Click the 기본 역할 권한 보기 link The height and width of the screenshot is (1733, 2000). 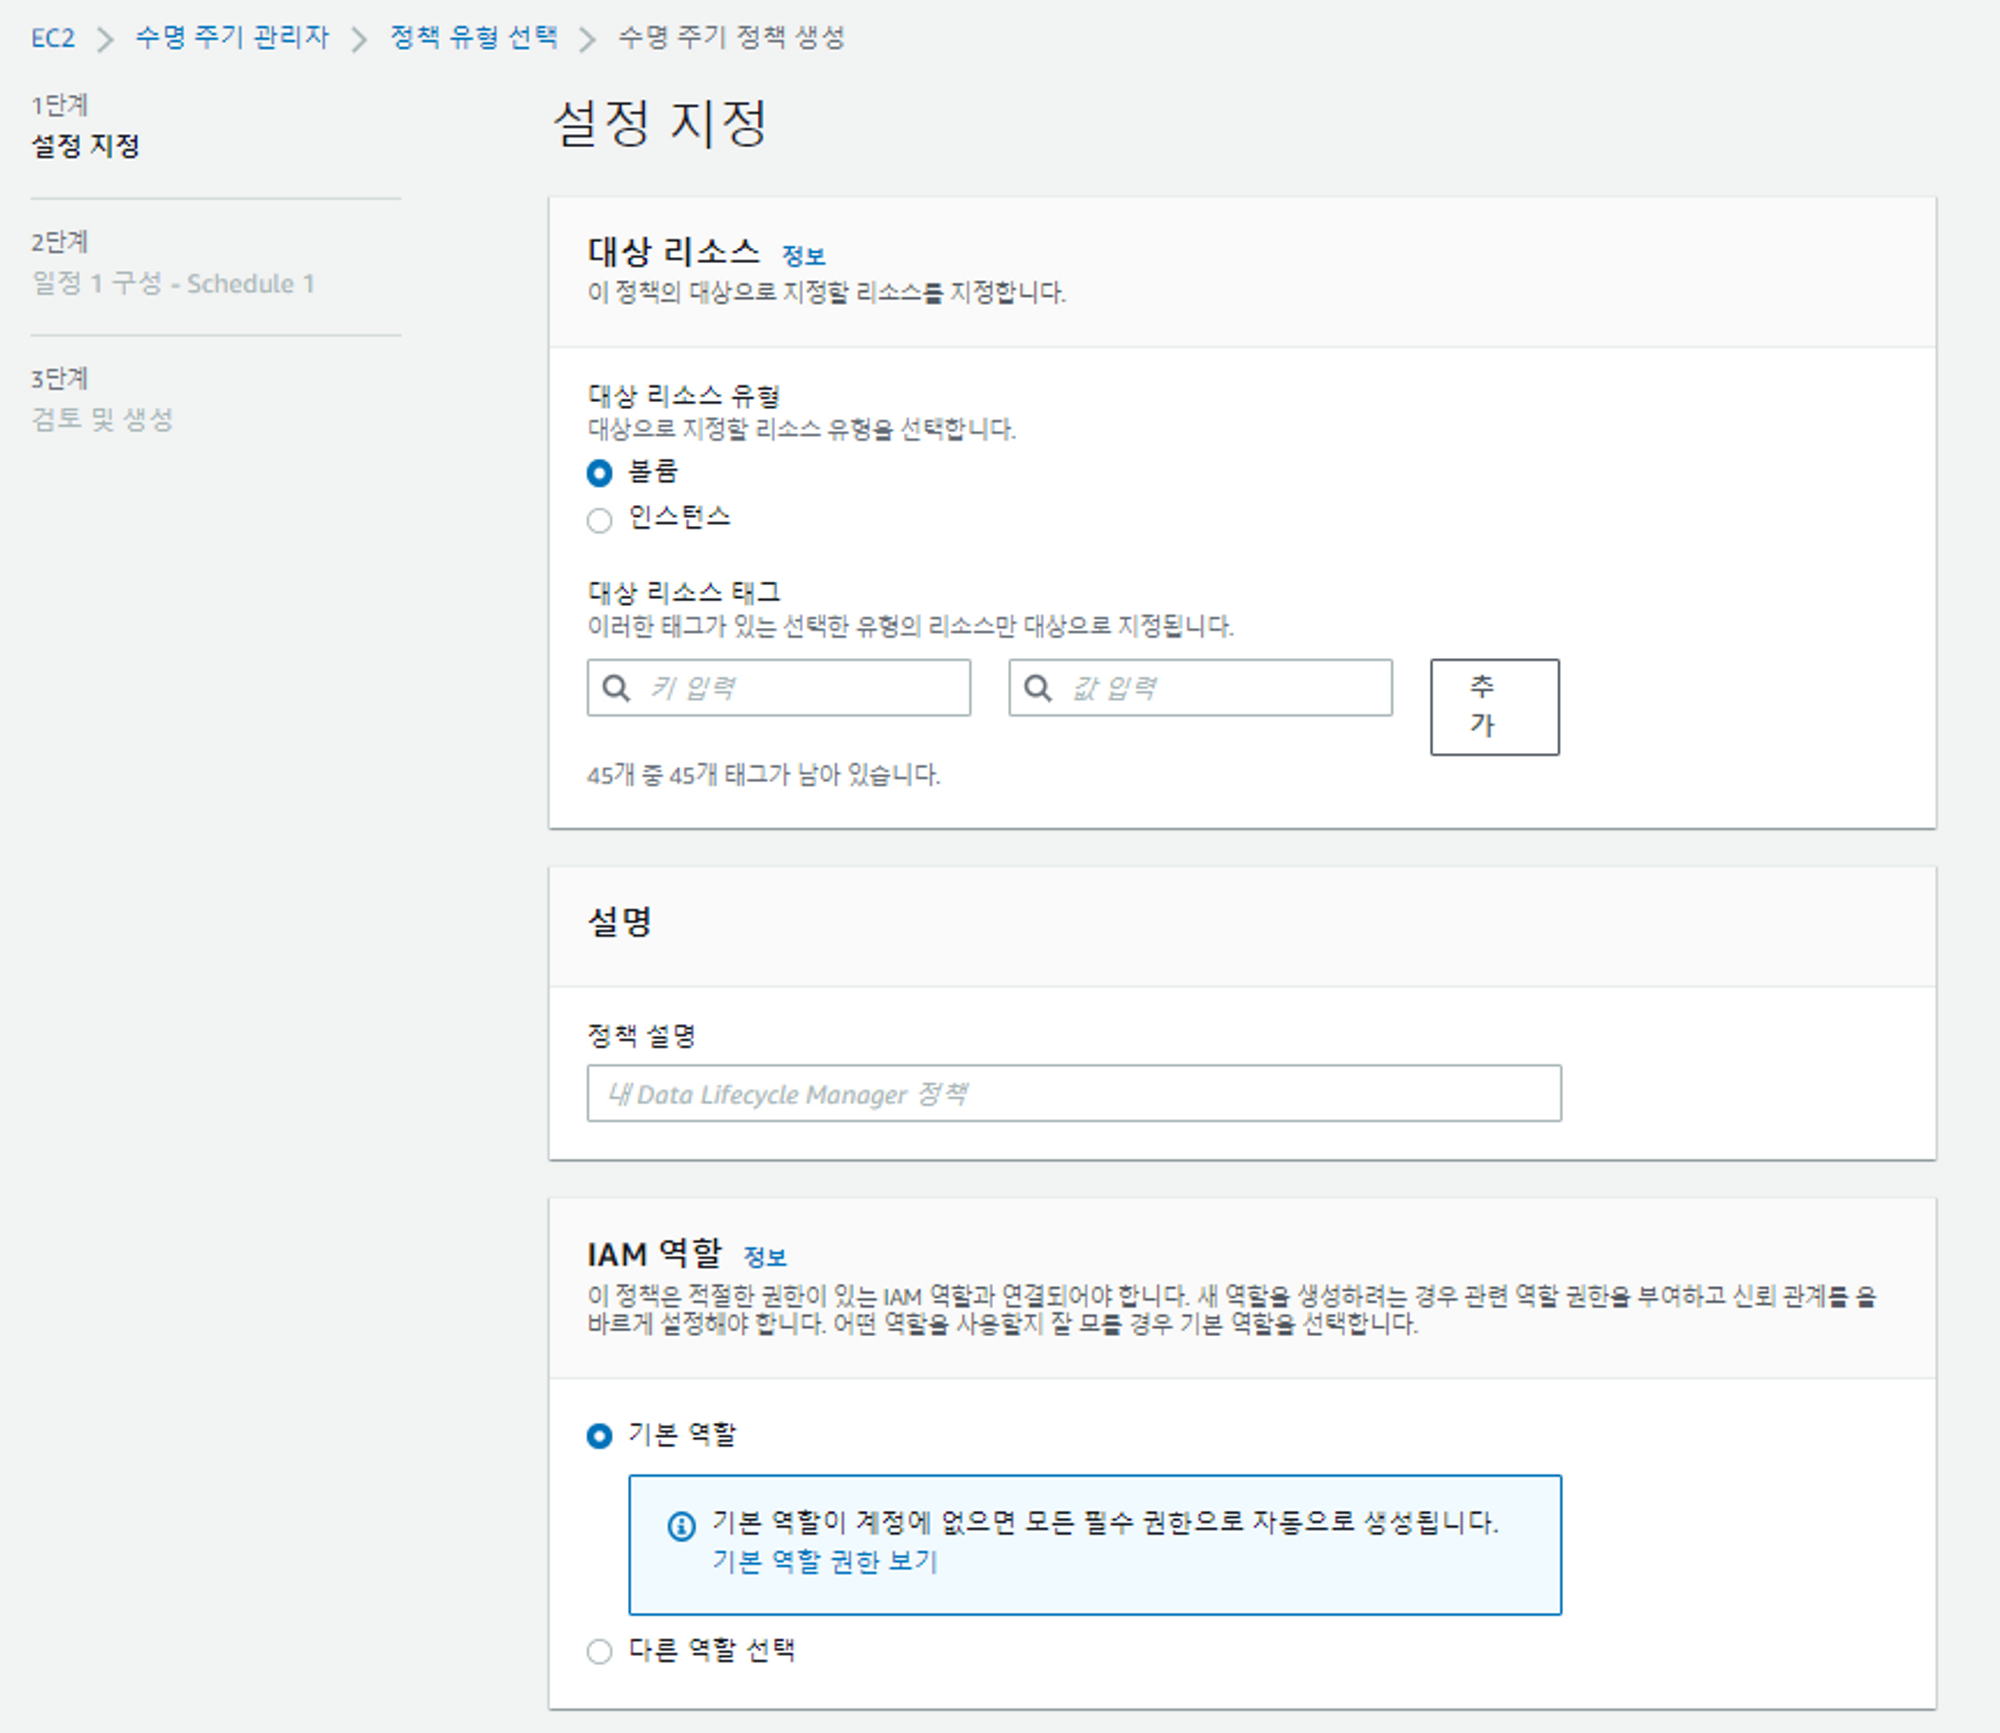coord(824,1562)
